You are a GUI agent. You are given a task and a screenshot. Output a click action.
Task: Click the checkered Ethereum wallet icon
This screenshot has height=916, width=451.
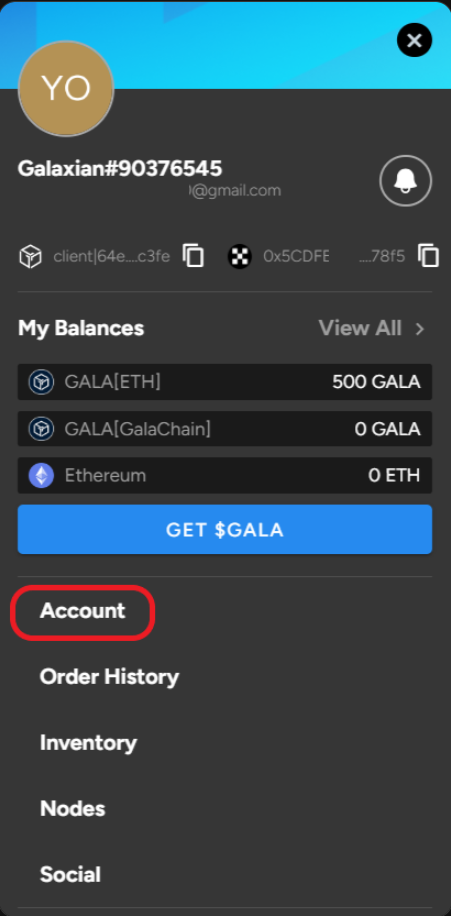[x=240, y=256]
